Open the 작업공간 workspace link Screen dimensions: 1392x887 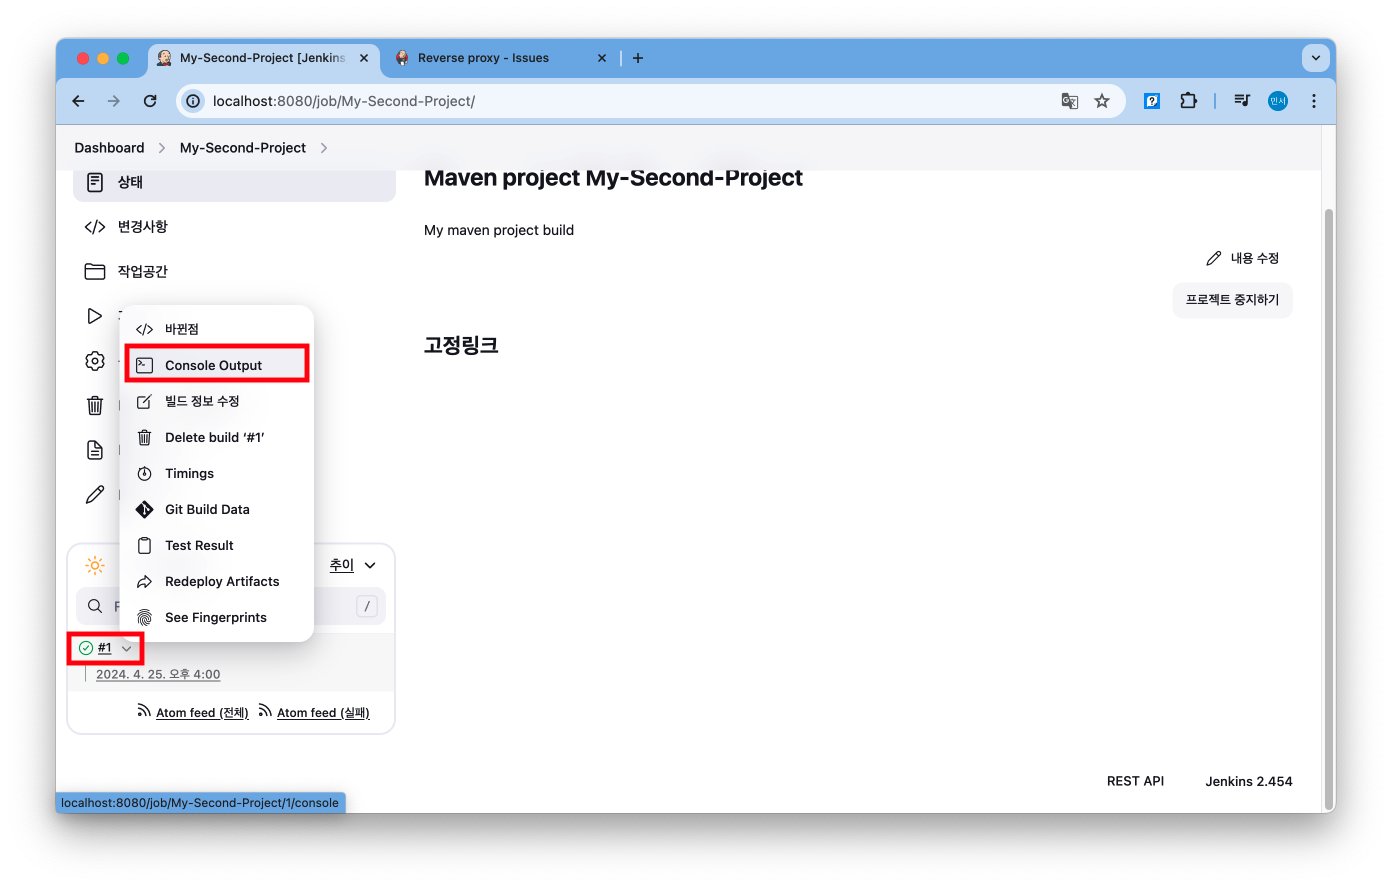[x=143, y=272]
